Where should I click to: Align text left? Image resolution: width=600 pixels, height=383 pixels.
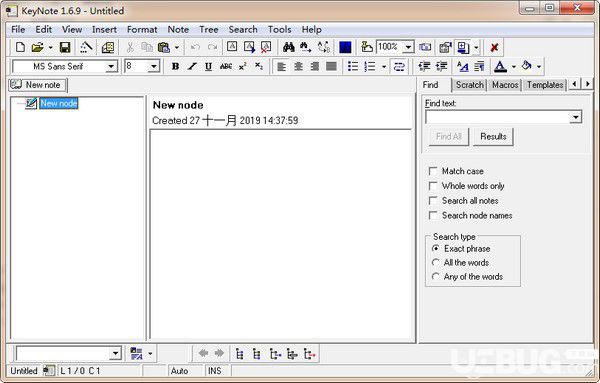coord(281,67)
